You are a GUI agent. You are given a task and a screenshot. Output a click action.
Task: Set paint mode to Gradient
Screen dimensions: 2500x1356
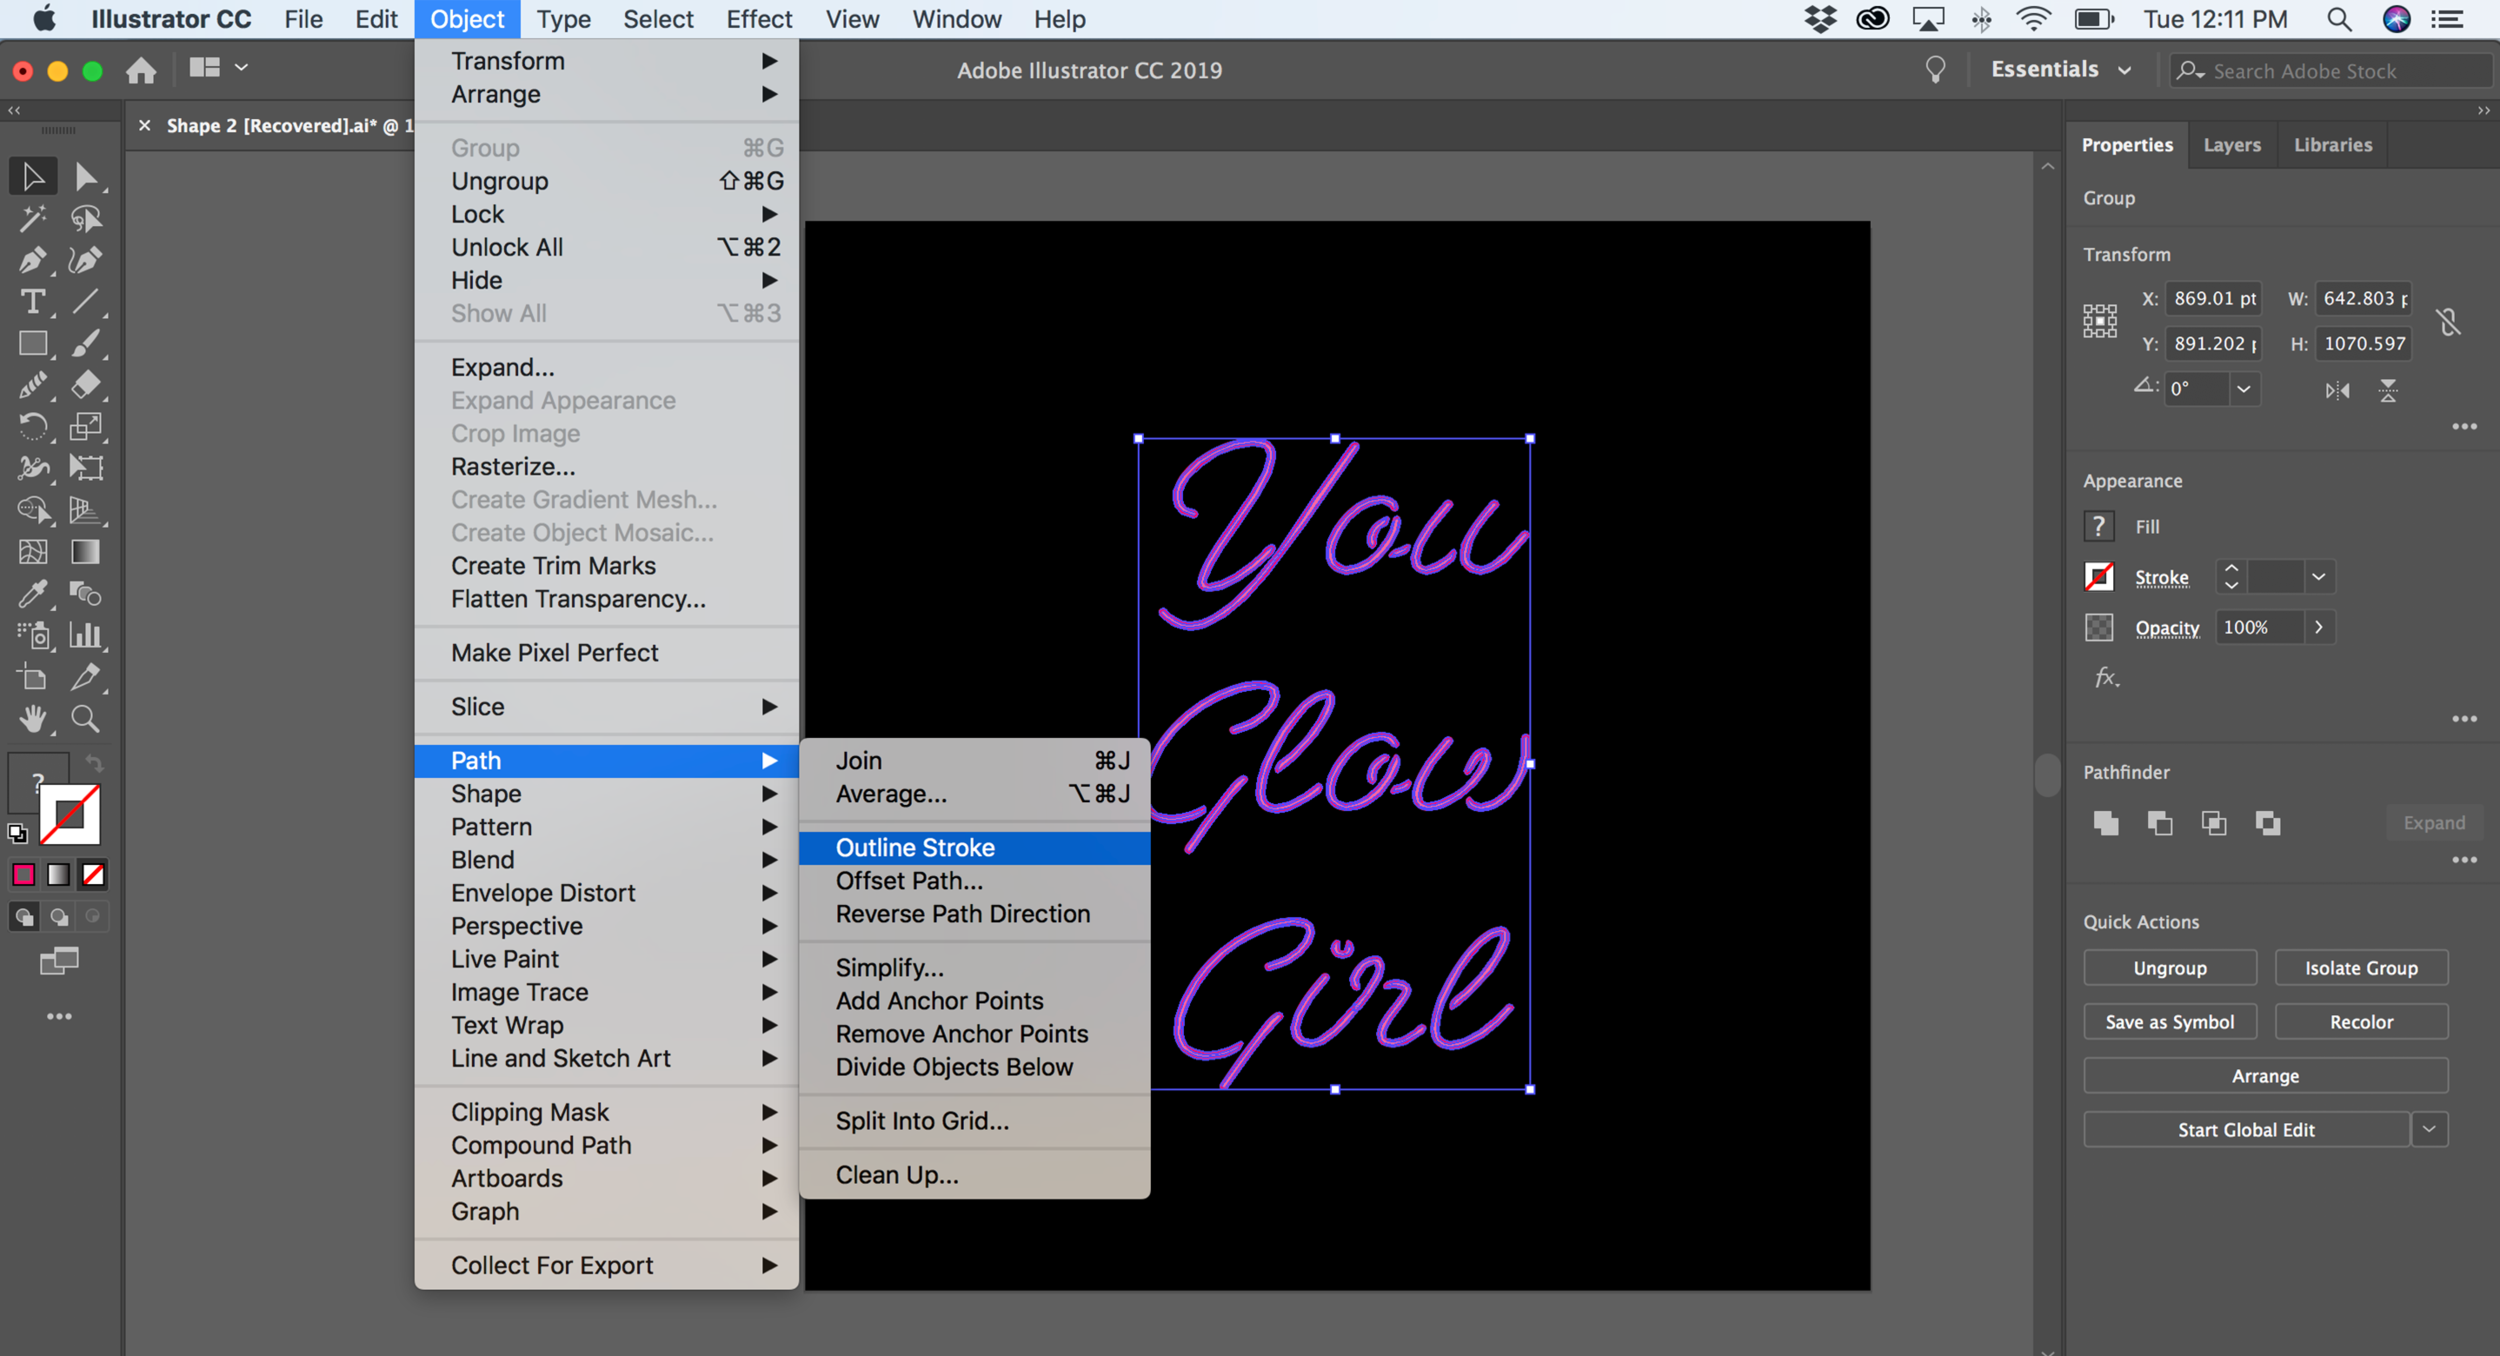point(59,875)
